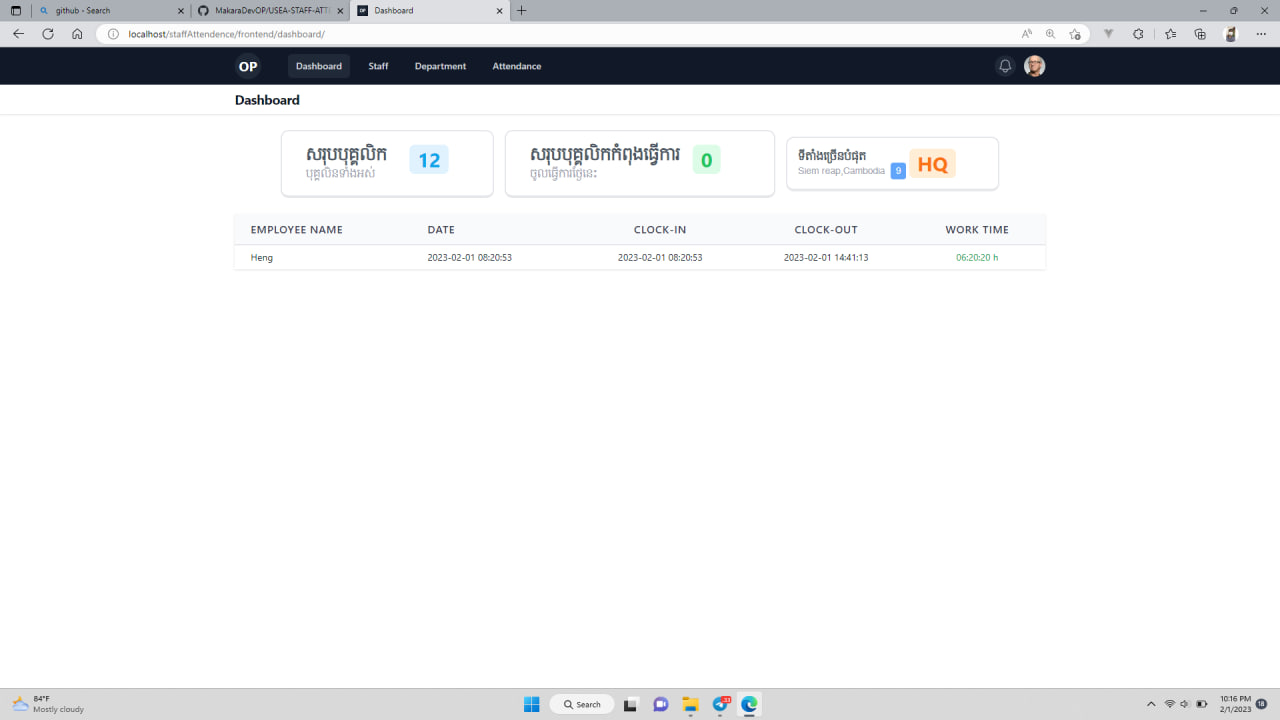Open the Attendance page from the navbar
1280x720 pixels.
pos(516,65)
